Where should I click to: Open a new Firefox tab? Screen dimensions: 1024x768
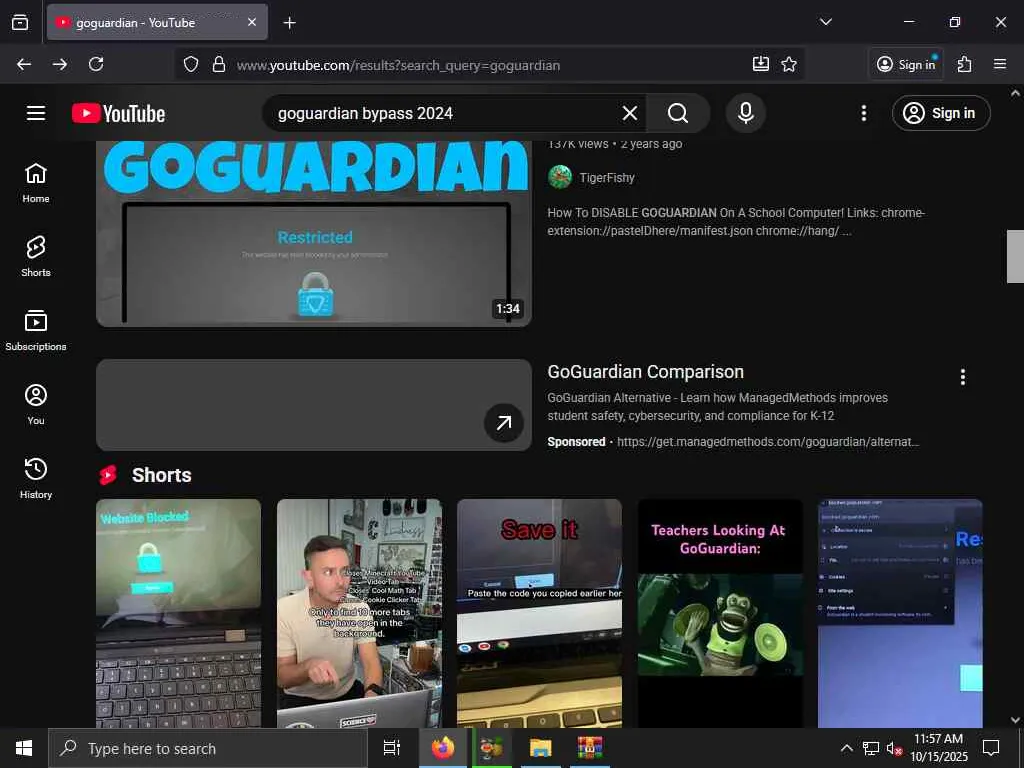pyautogui.click(x=289, y=23)
